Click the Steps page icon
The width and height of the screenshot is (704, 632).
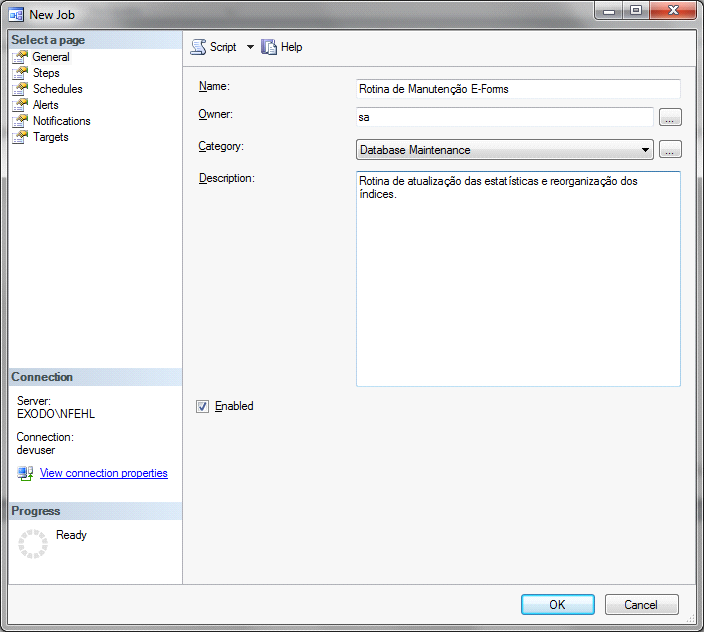point(20,73)
